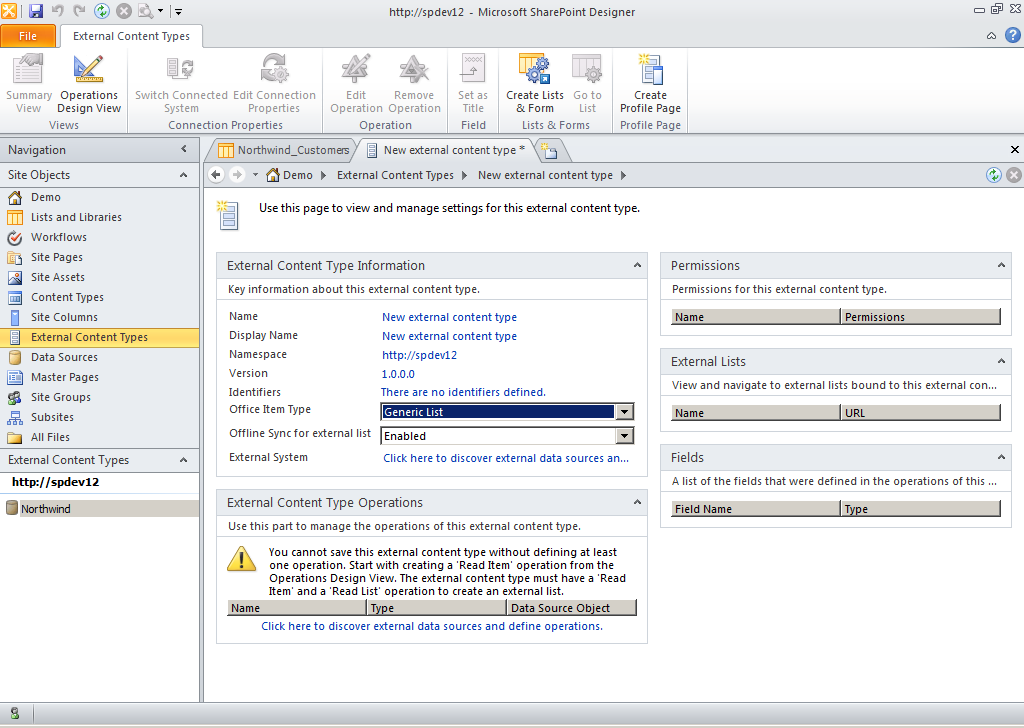Click Create Profile Page button

point(650,84)
